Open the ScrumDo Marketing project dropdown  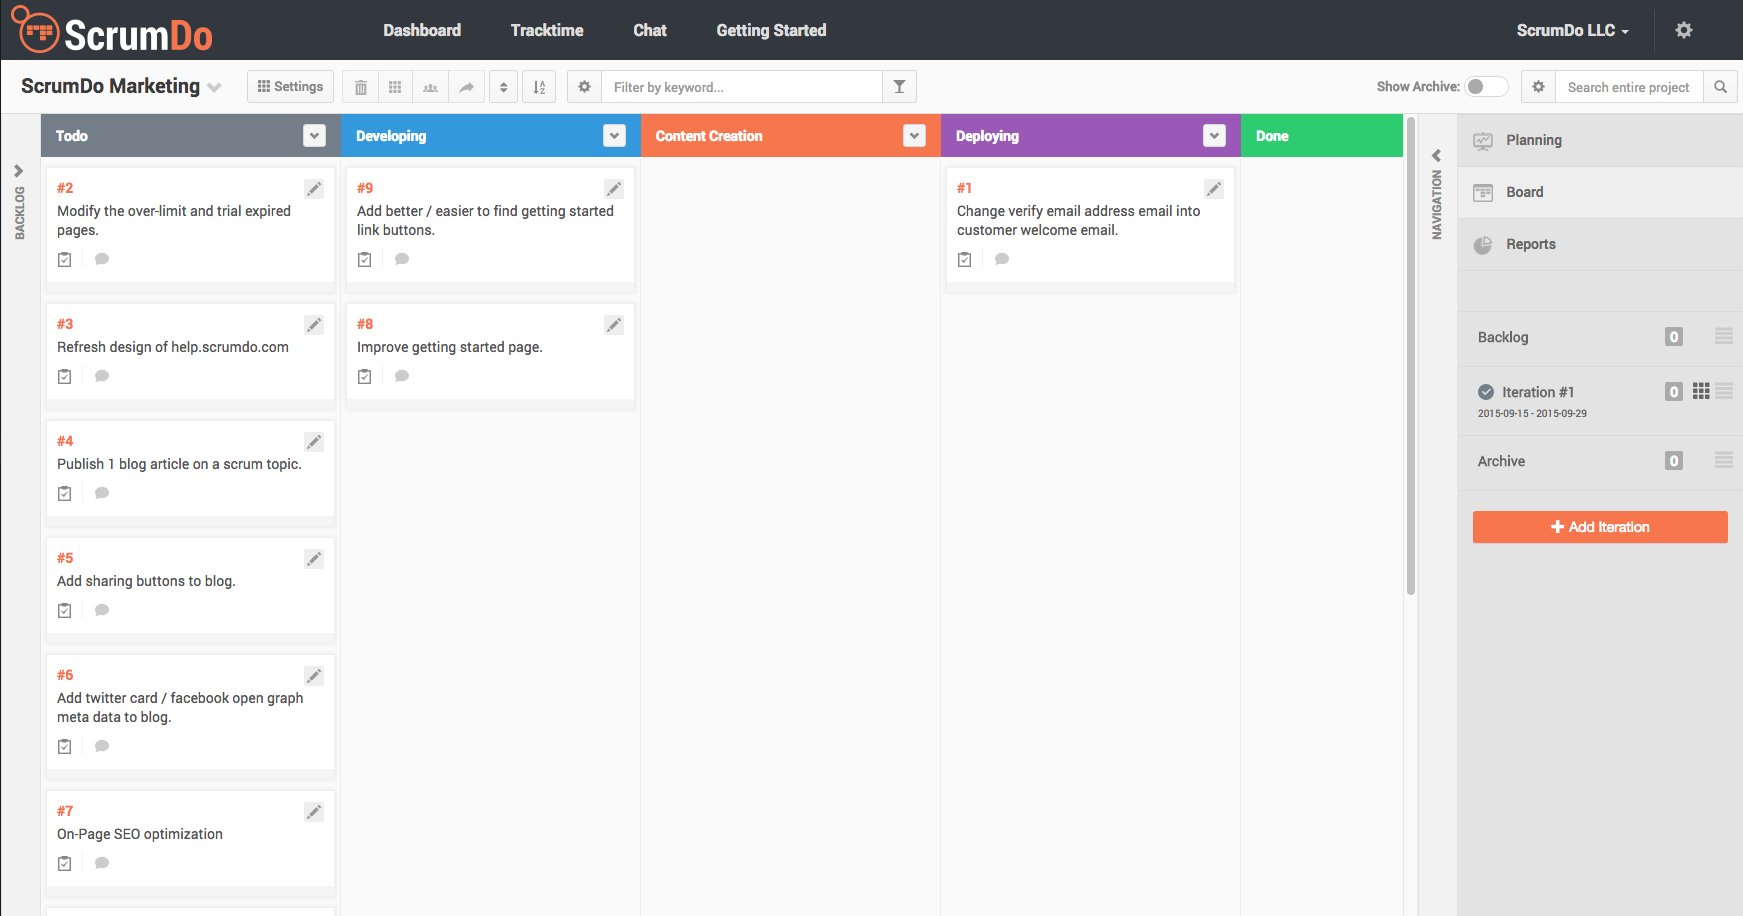tap(215, 88)
